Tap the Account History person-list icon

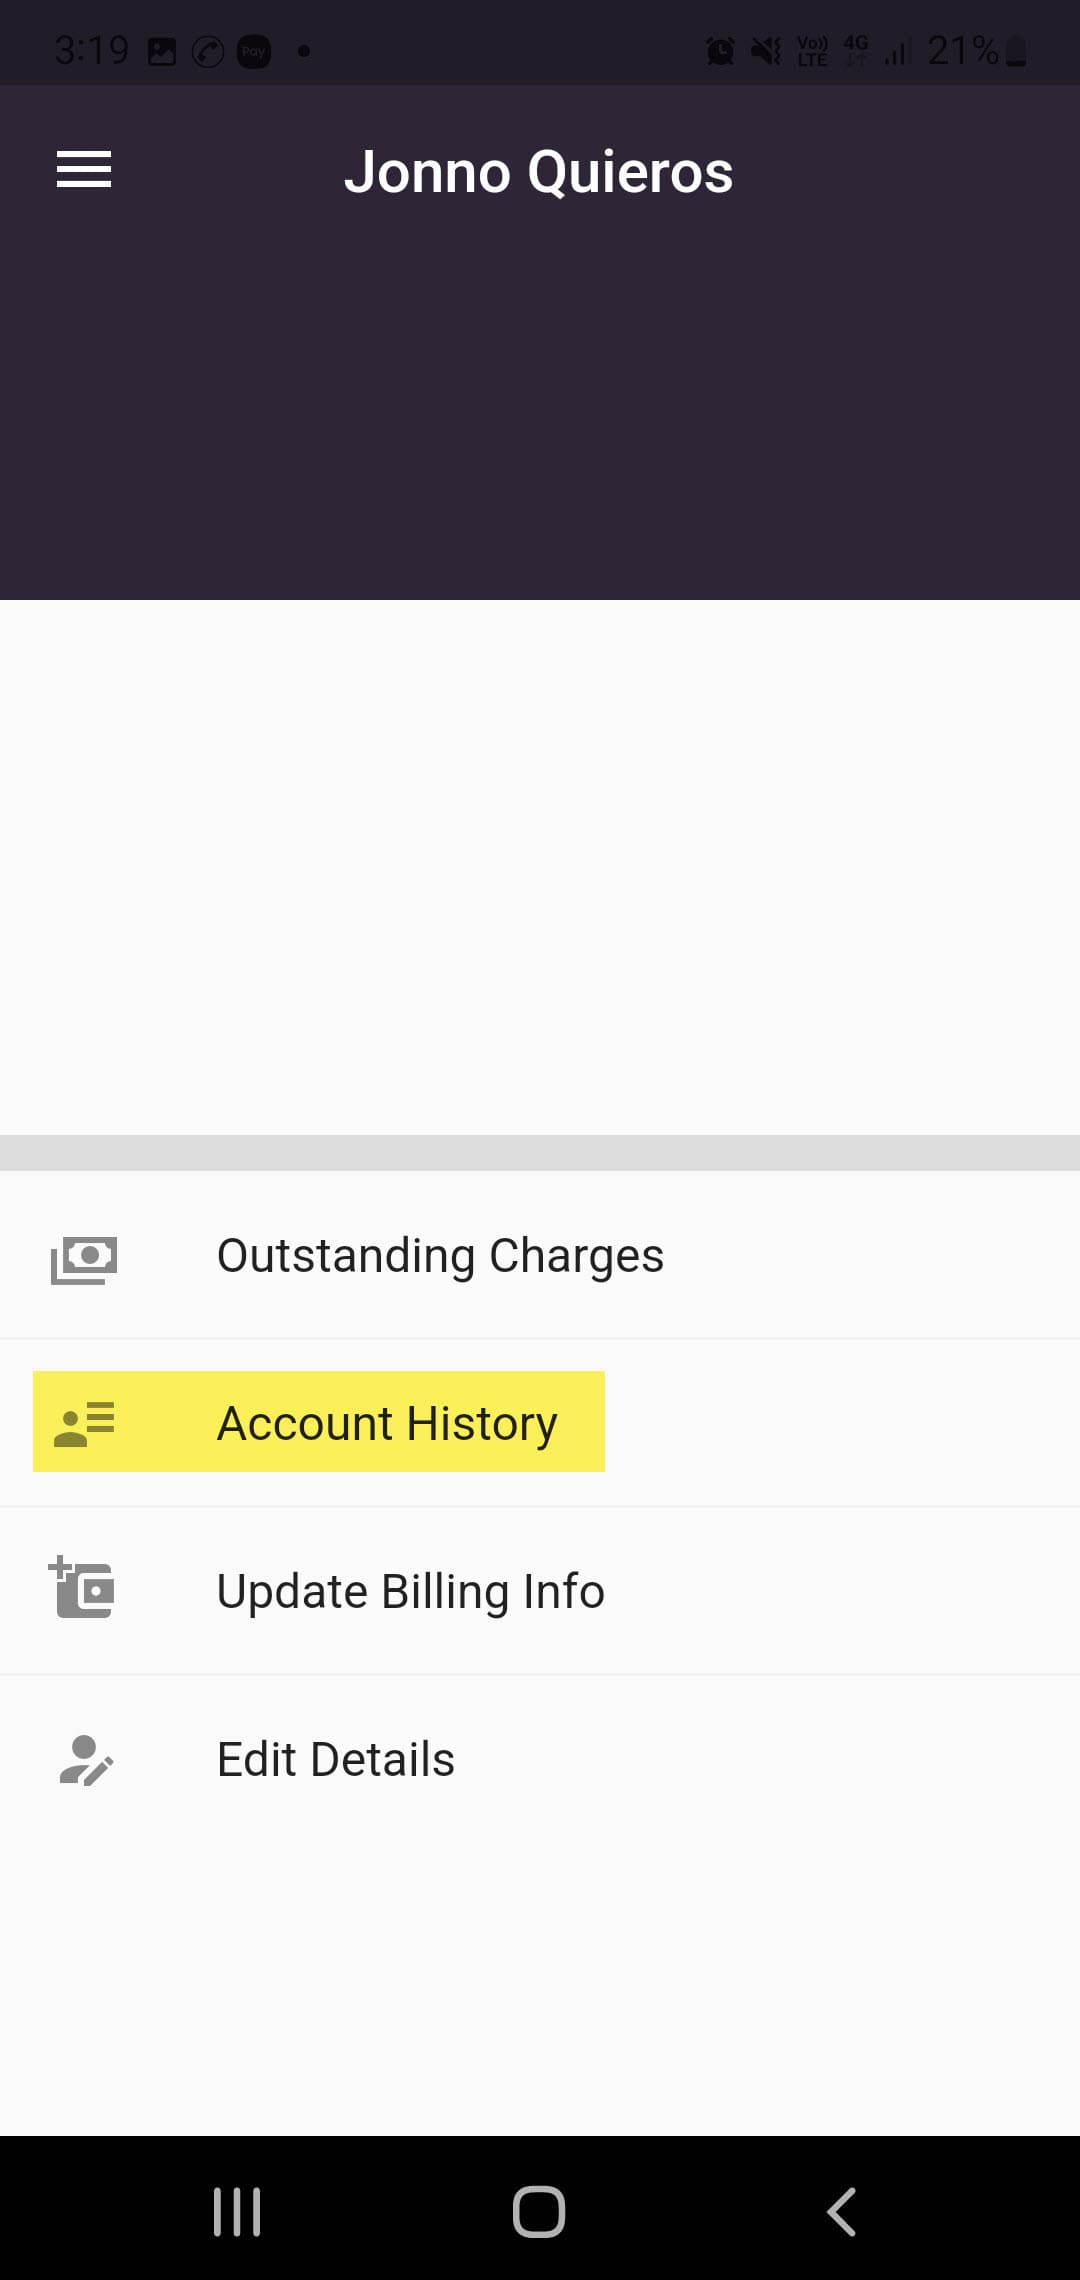[84, 1423]
